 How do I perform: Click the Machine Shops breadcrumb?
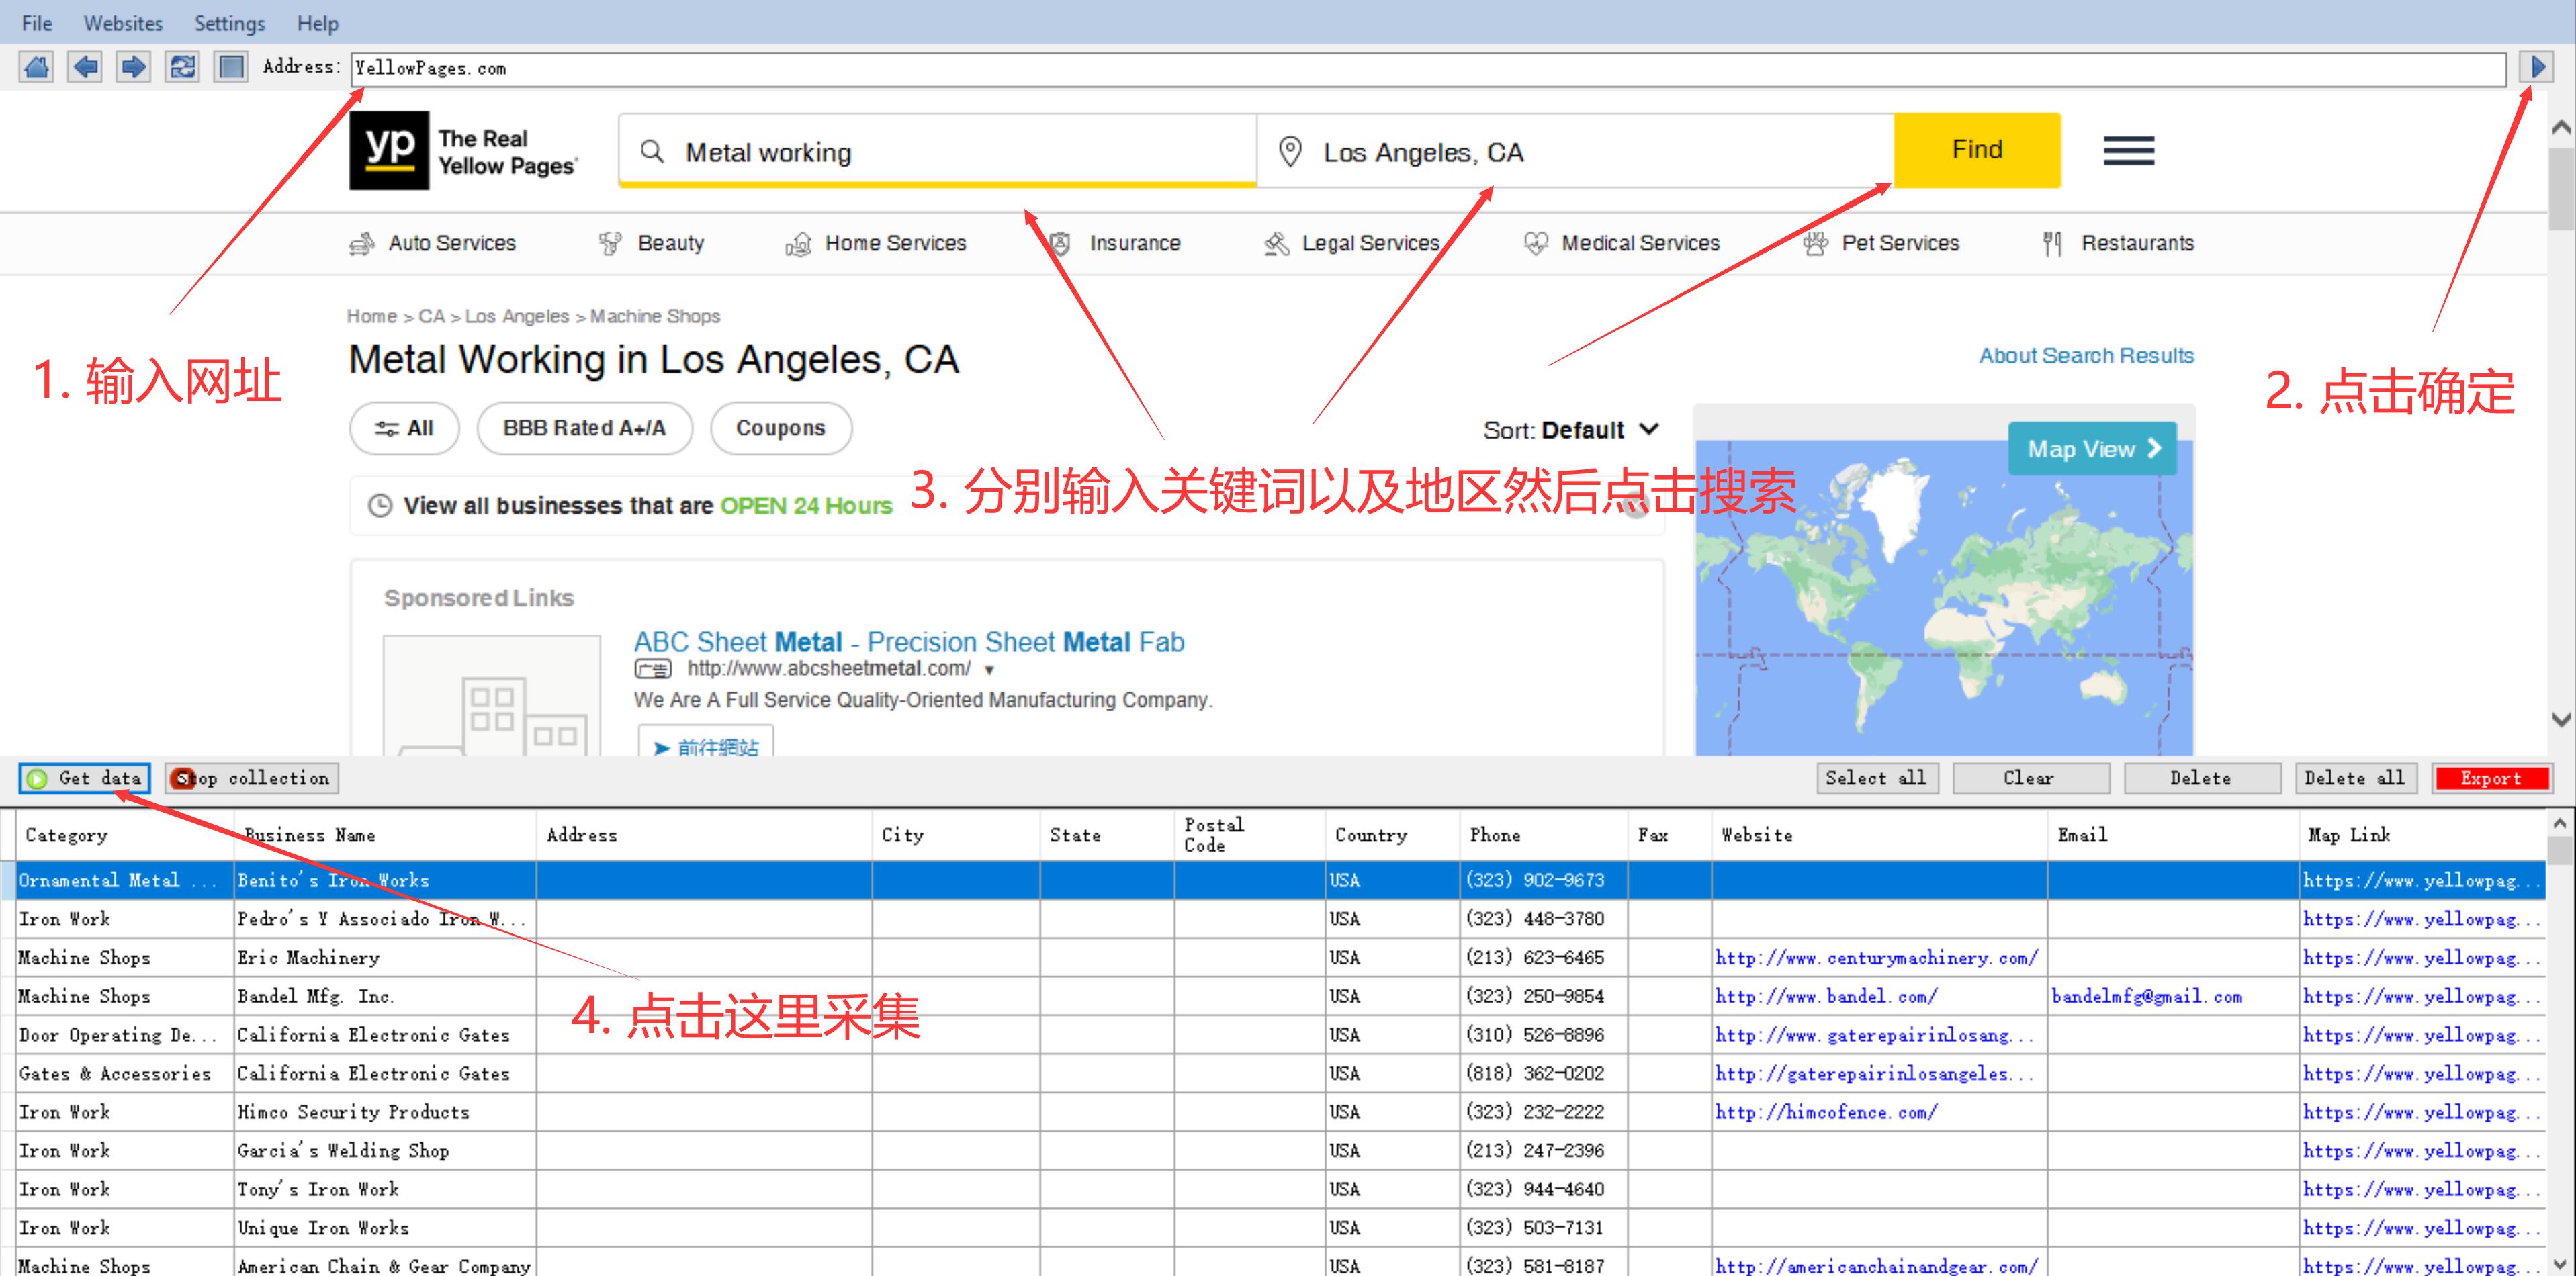655,316
